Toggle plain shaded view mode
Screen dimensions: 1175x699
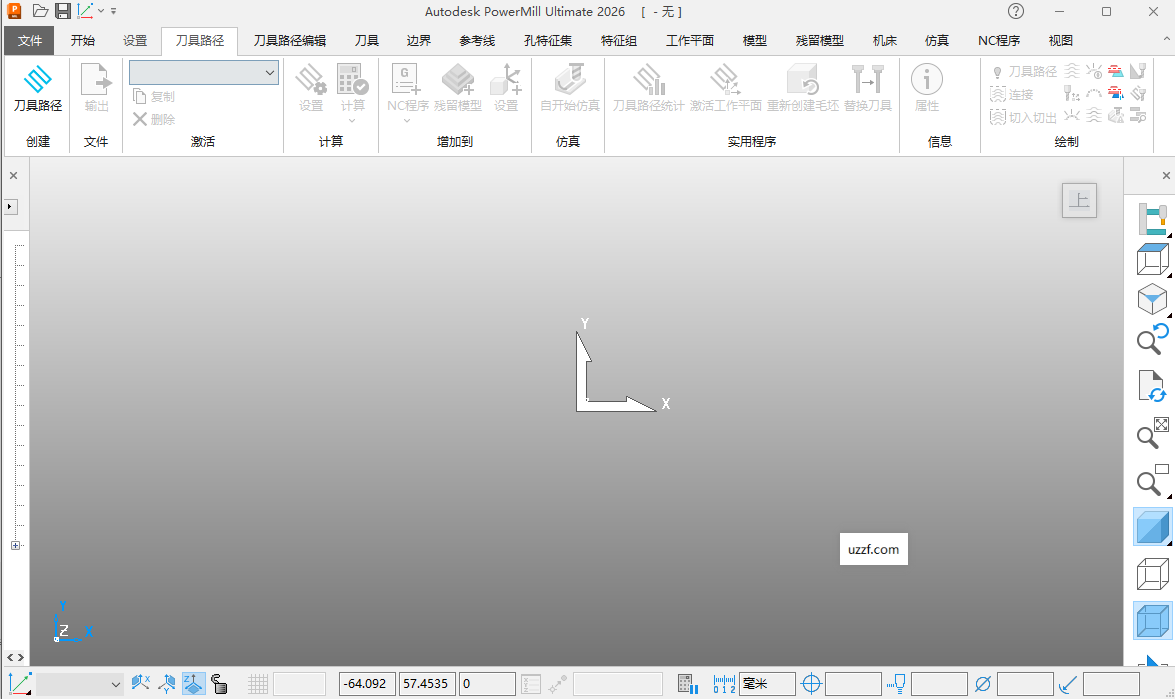click(1152, 527)
